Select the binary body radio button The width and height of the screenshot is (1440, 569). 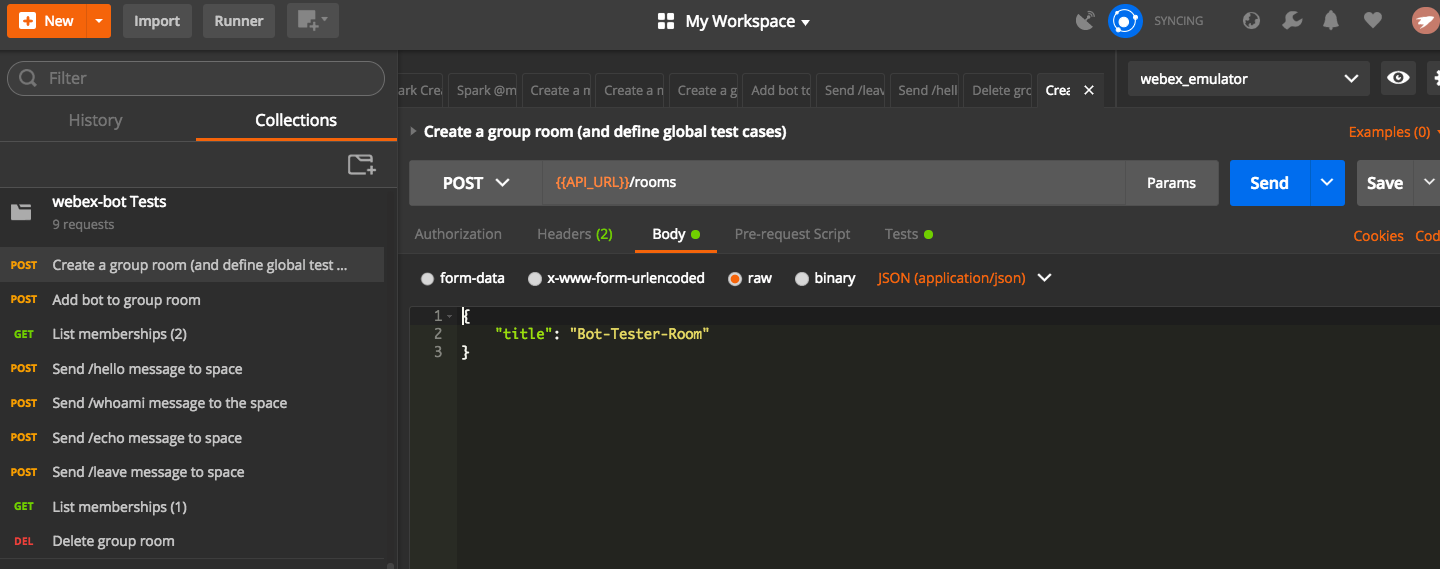point(801,279)
